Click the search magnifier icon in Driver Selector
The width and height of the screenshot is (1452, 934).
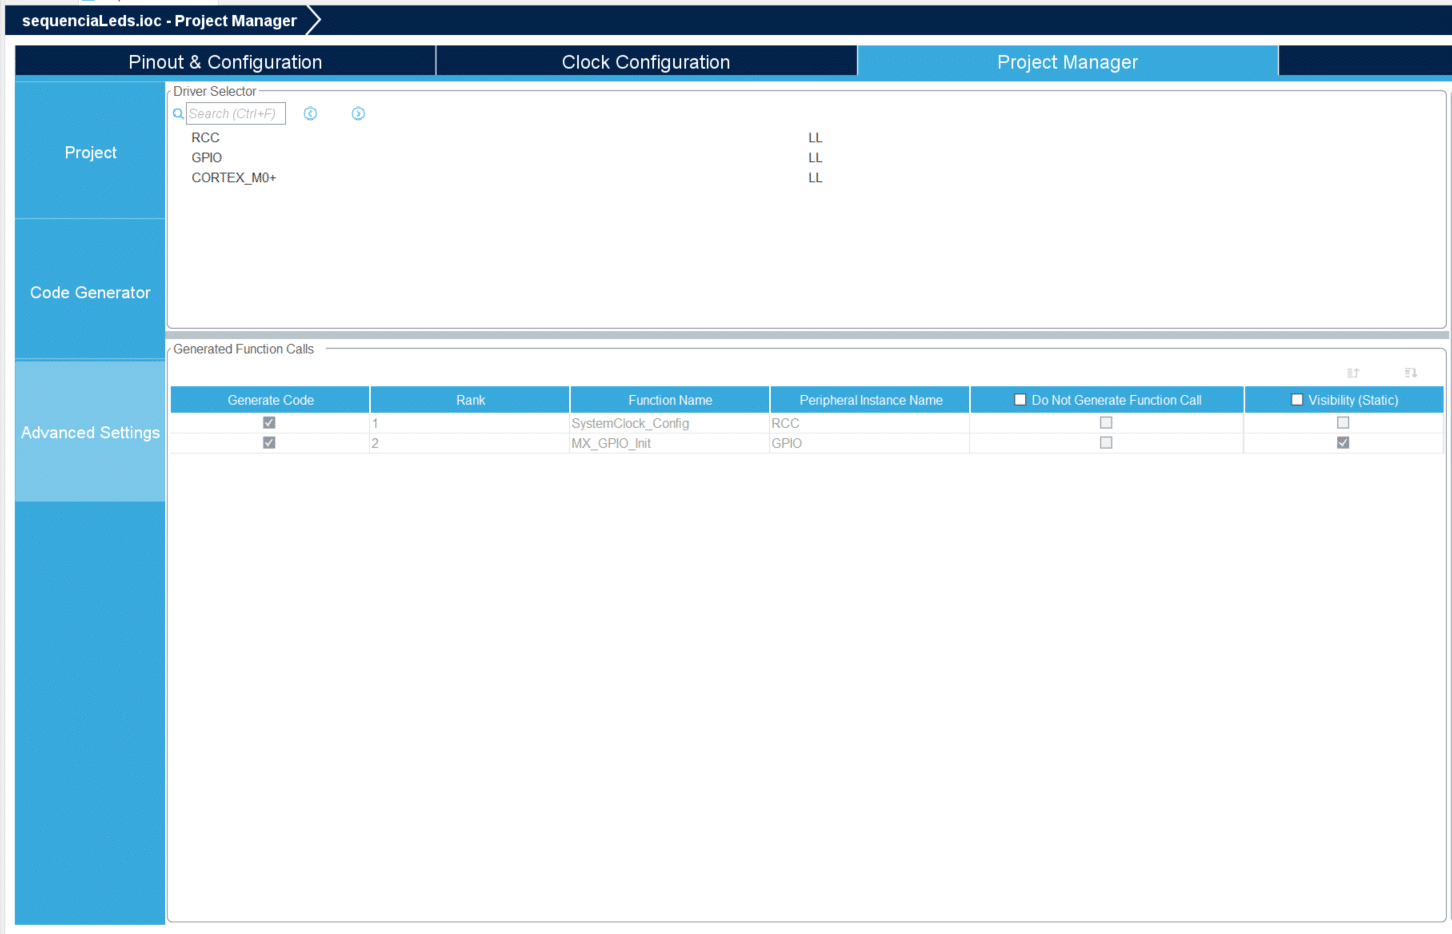click(178, 114)
